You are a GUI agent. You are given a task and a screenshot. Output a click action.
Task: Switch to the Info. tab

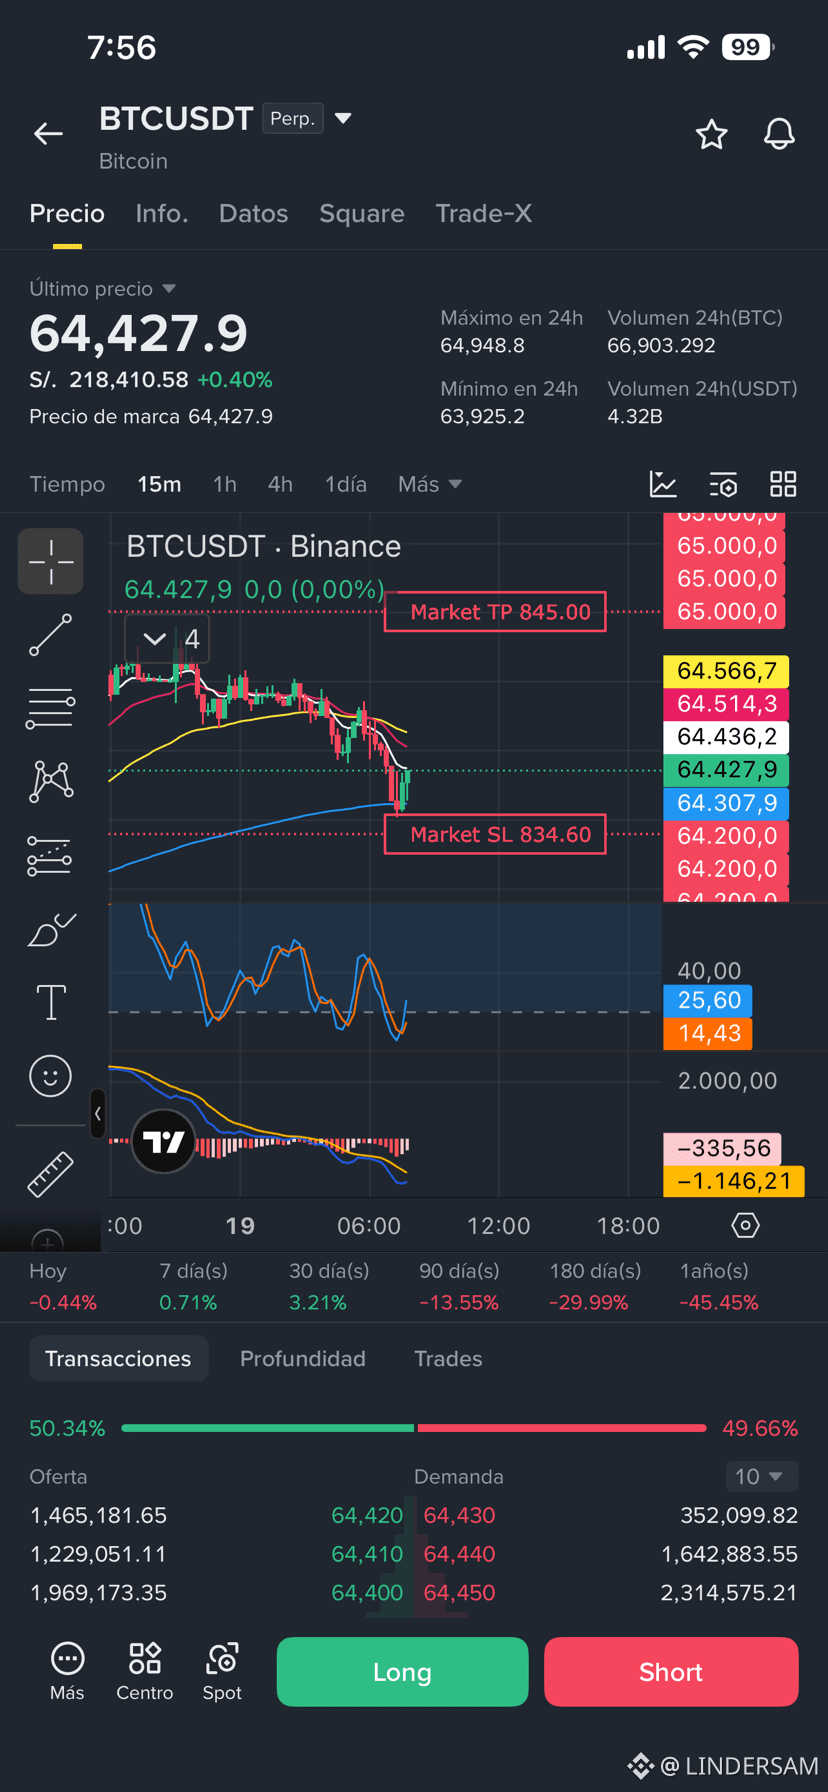click(162, 213)
